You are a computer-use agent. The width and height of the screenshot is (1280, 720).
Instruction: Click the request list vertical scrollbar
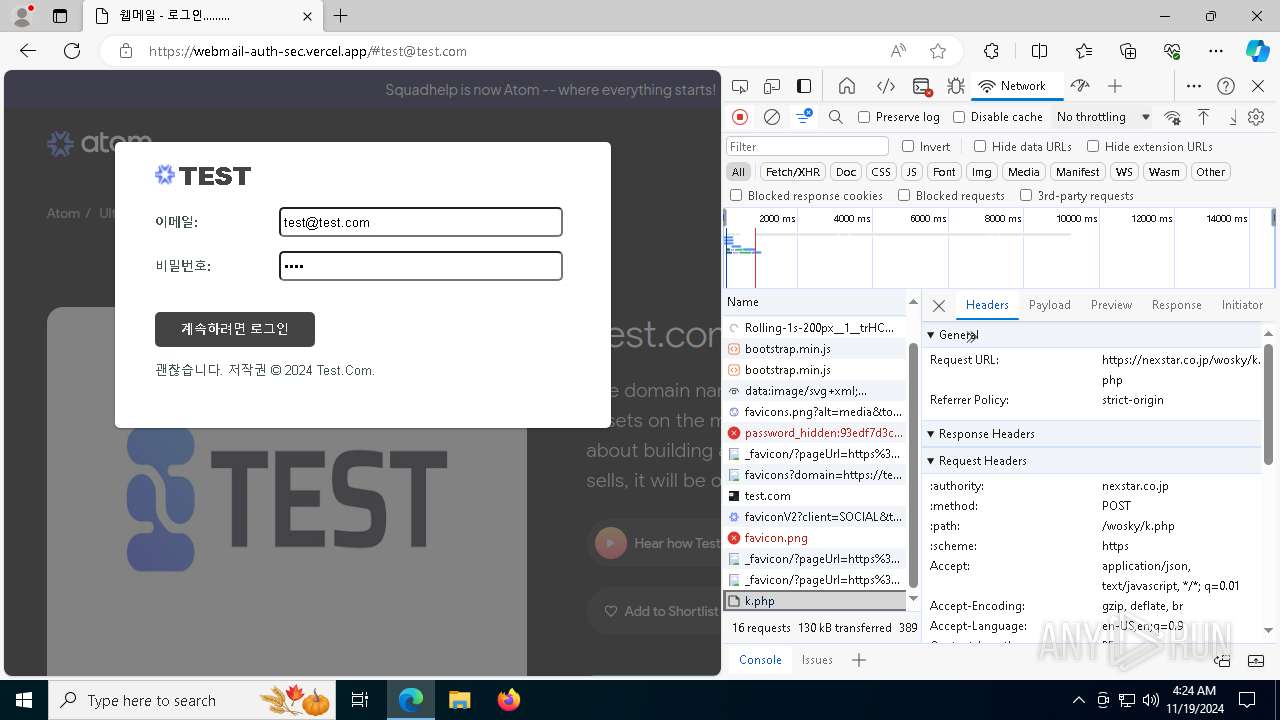913,465
